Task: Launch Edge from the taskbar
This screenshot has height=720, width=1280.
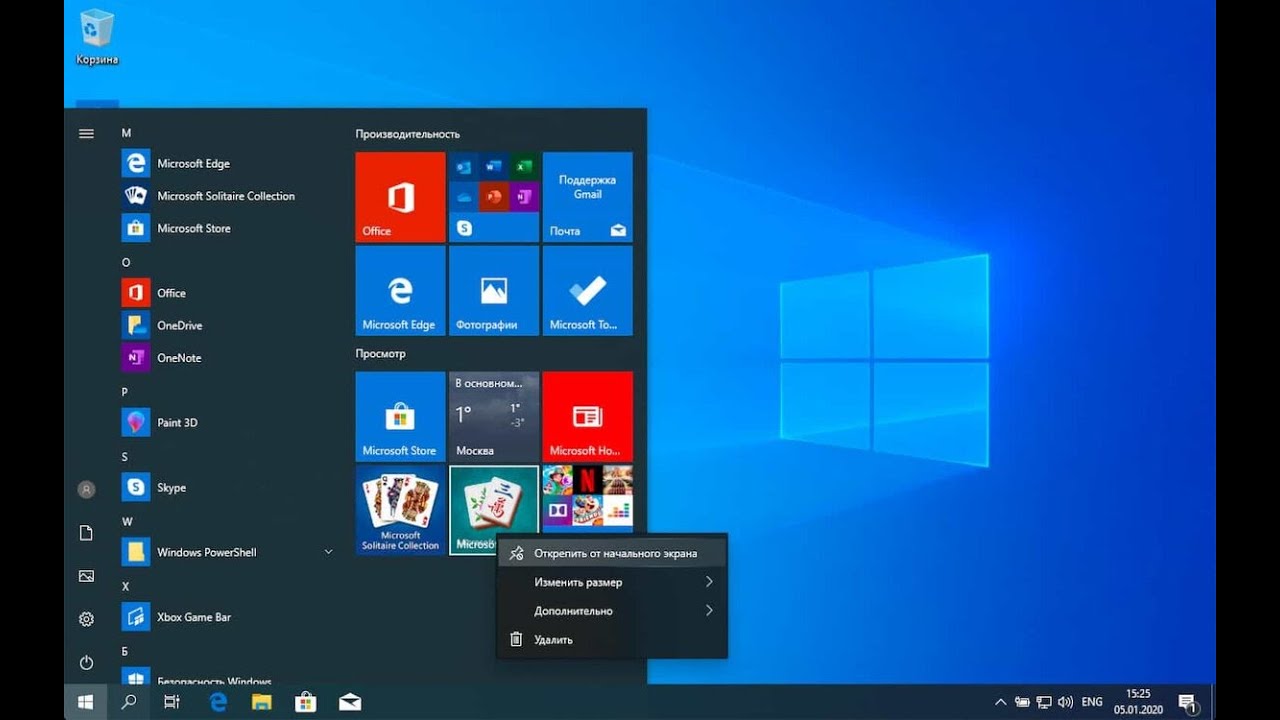Action: tap(218, 702)
